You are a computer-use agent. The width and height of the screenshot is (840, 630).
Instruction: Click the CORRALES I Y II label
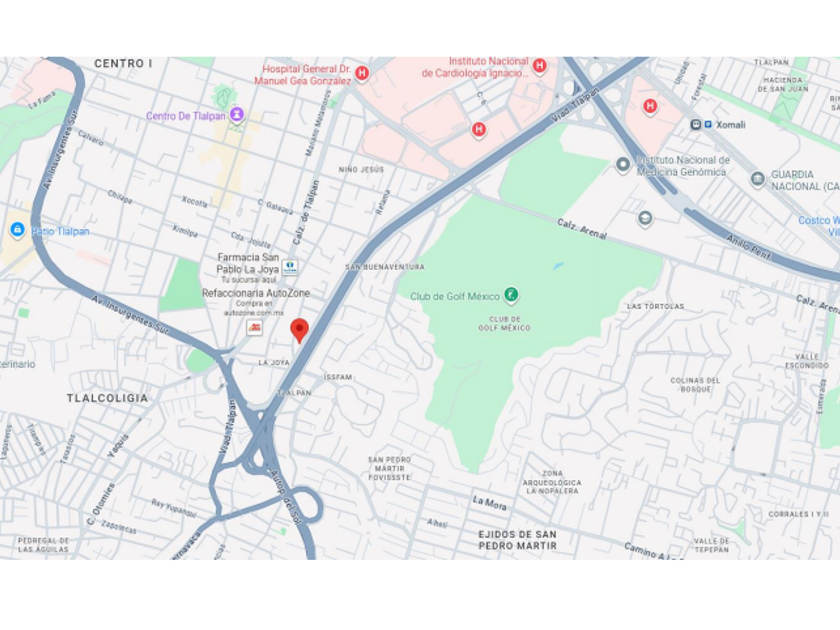pos(798,514)
